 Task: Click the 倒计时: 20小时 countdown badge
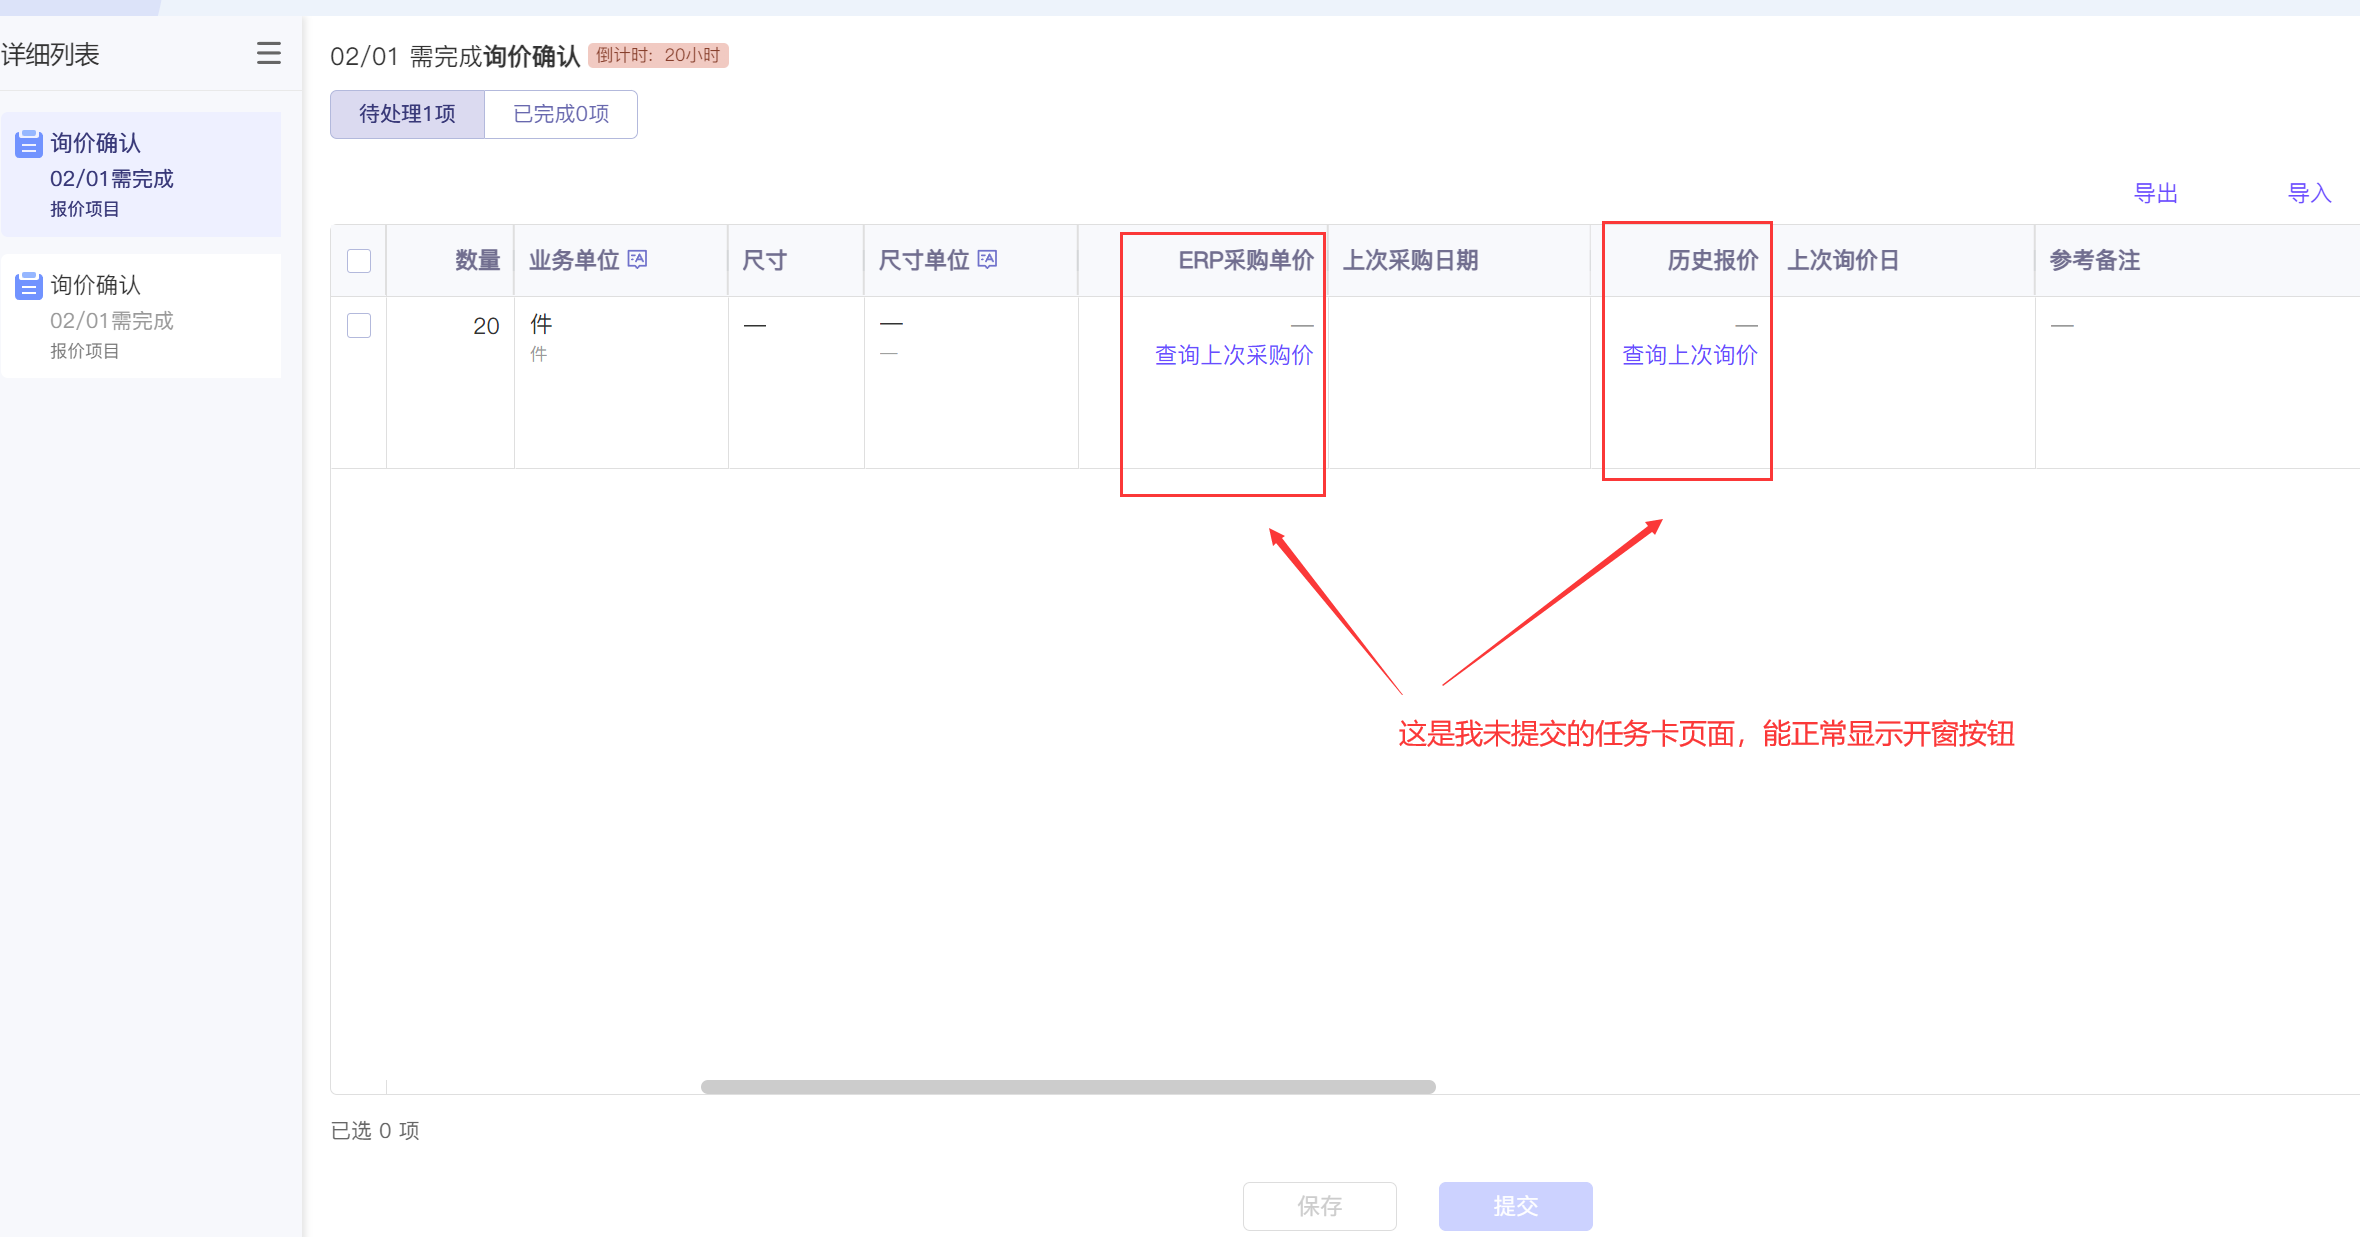click(658, 55)
